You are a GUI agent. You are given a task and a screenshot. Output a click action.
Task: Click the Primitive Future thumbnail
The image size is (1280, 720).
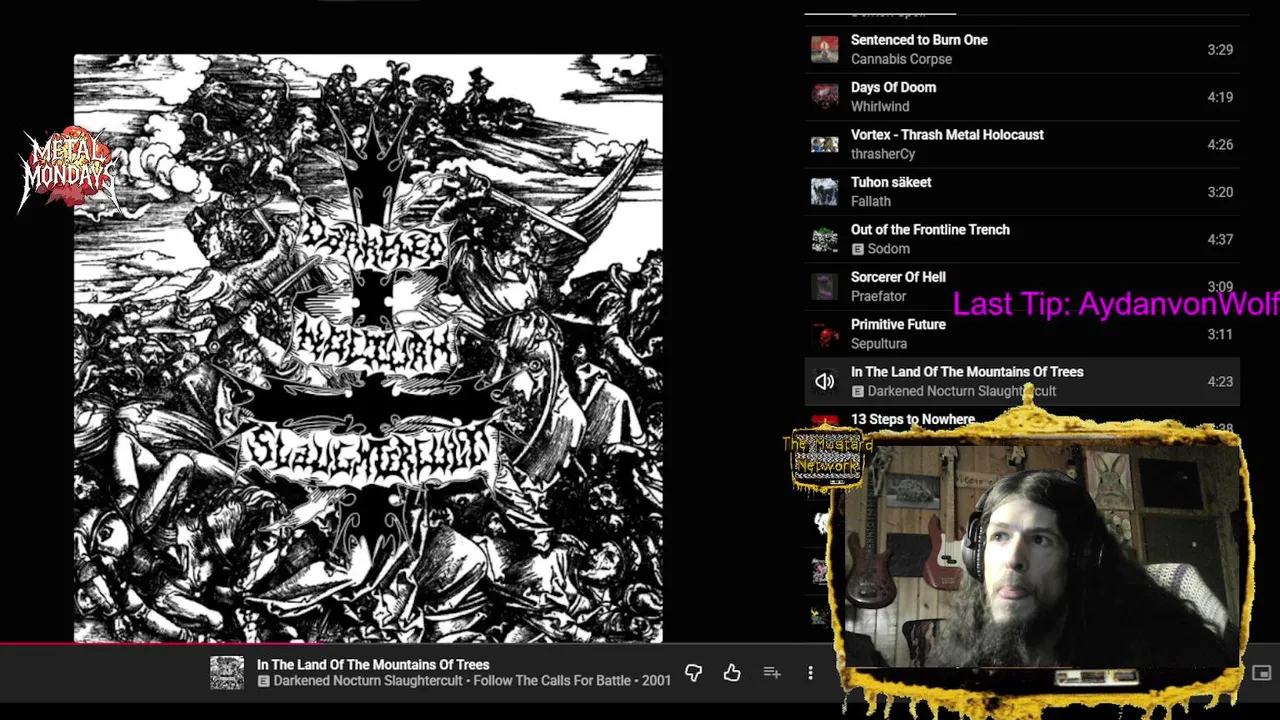point(824,334)
